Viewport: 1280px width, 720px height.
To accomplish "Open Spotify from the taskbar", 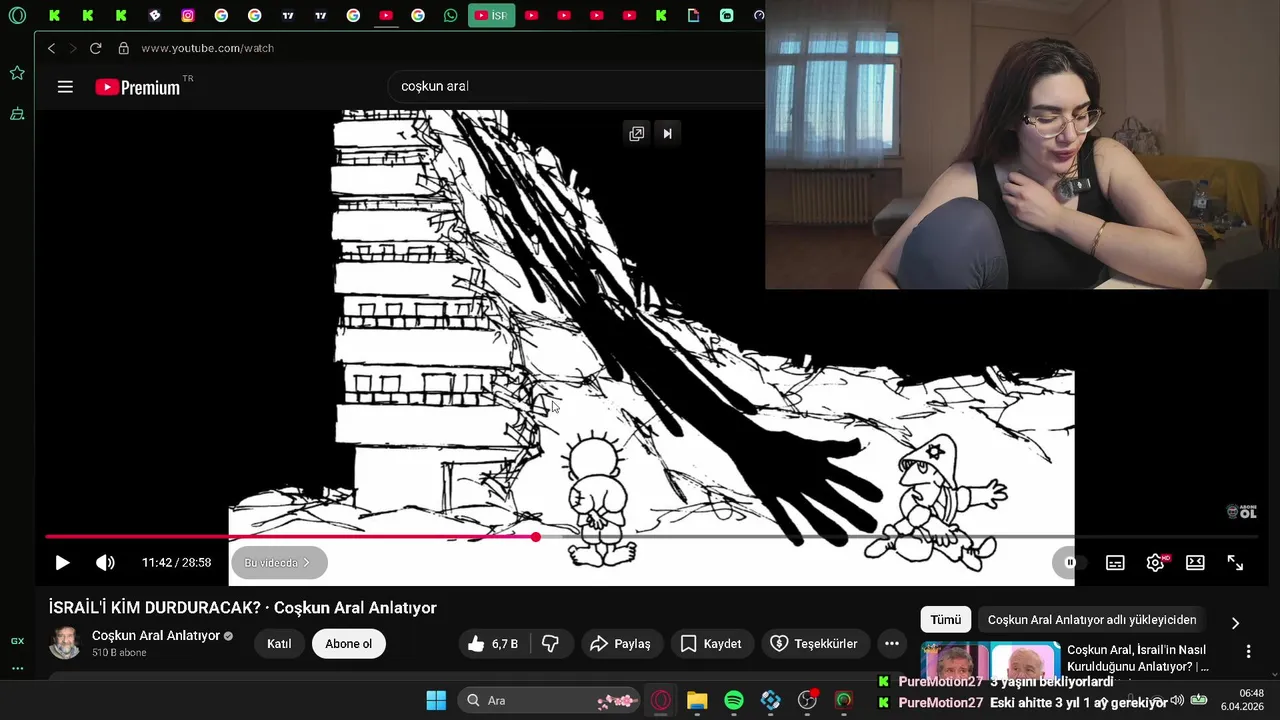I will click(734, 700).
